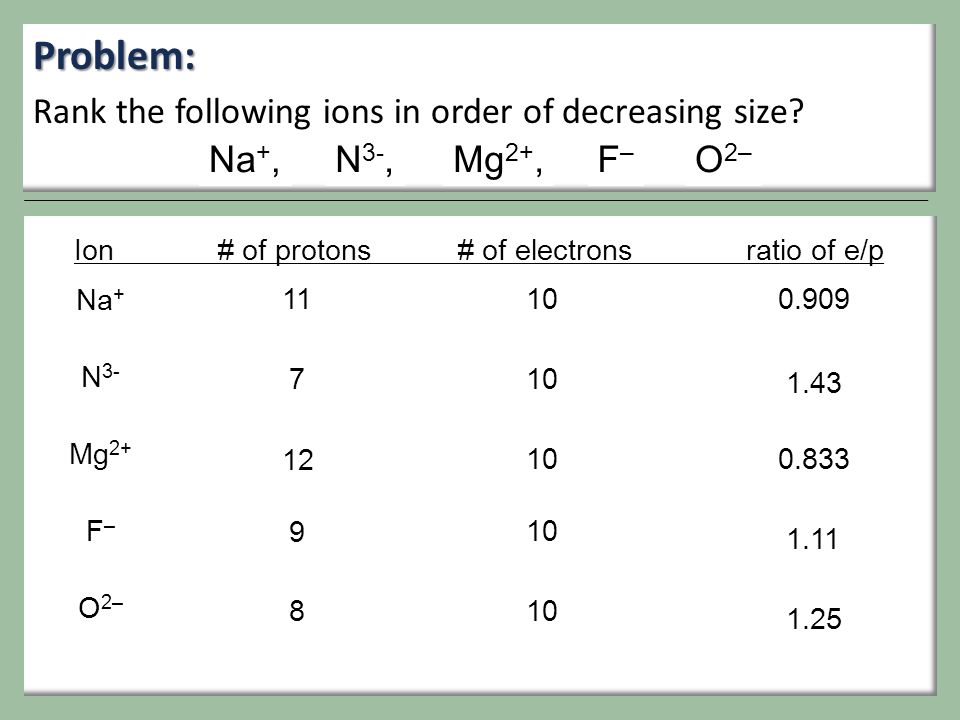Click the ratio value 1.25
The image size is (960, 720).
tap(814, 619)
